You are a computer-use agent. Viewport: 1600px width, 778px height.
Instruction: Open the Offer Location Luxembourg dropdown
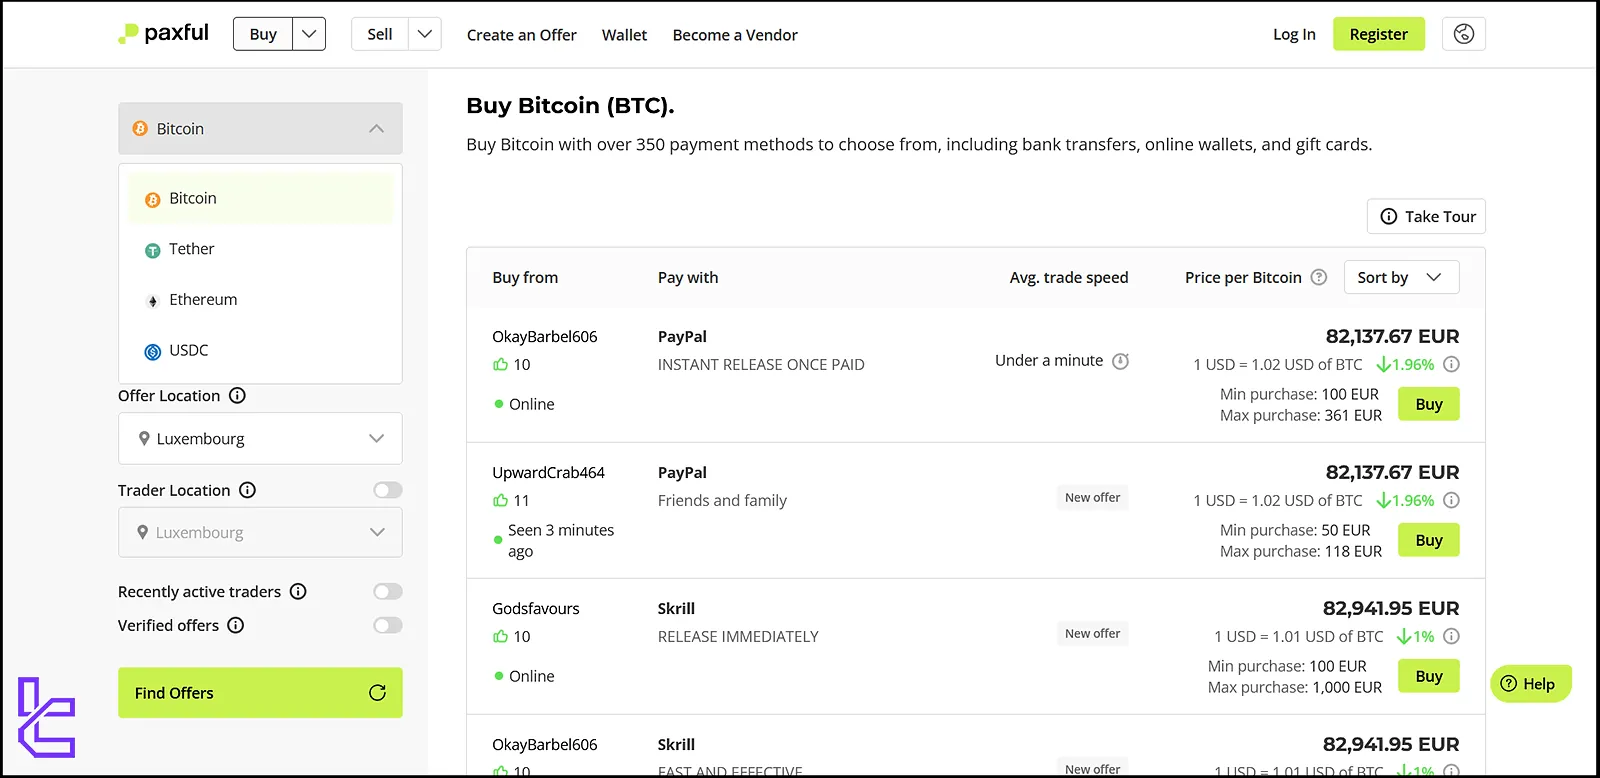pyautogui.click(x=260, y=438)
